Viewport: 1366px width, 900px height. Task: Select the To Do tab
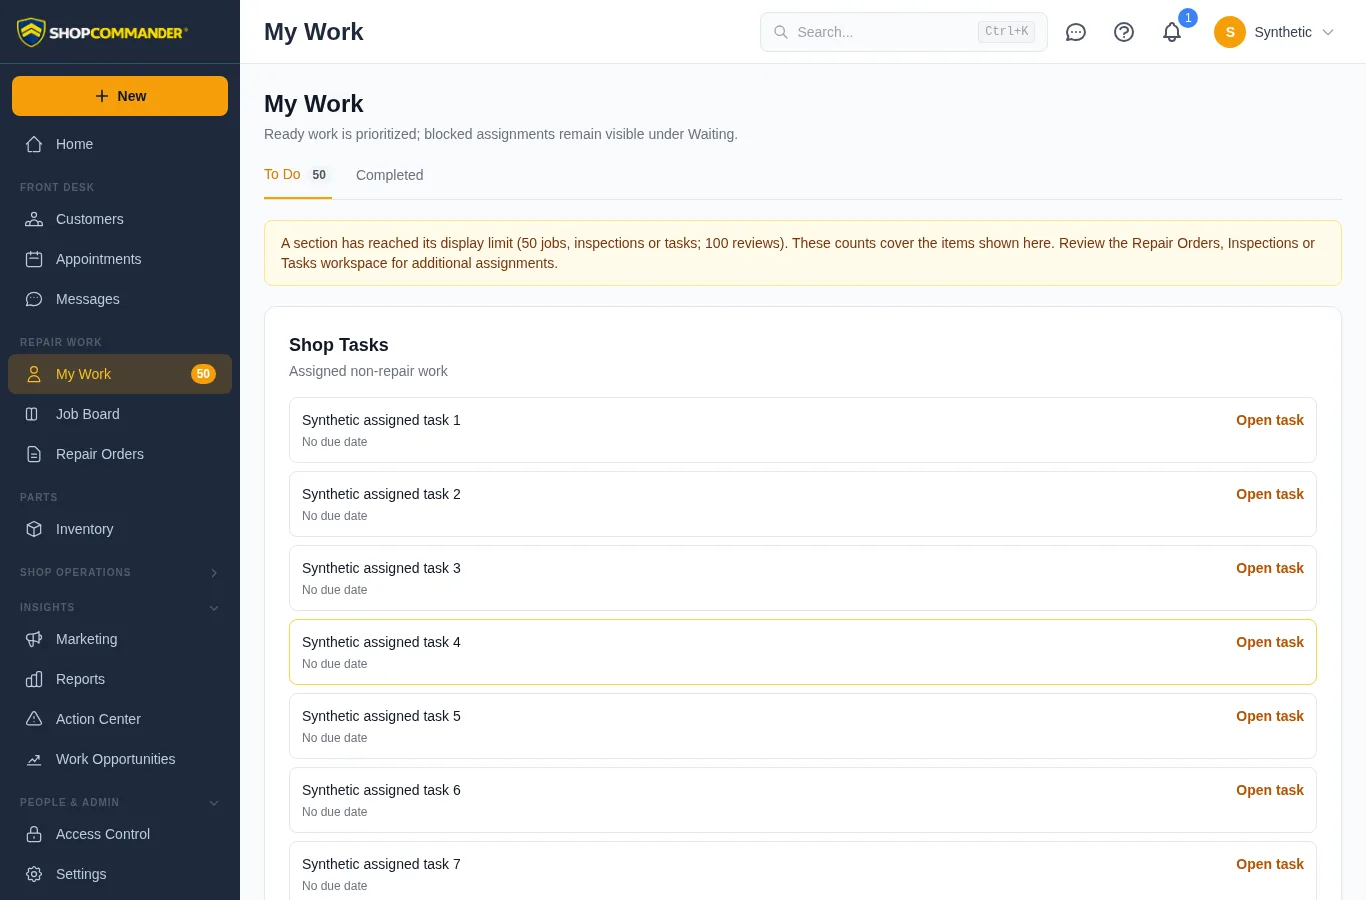(298, 175)
